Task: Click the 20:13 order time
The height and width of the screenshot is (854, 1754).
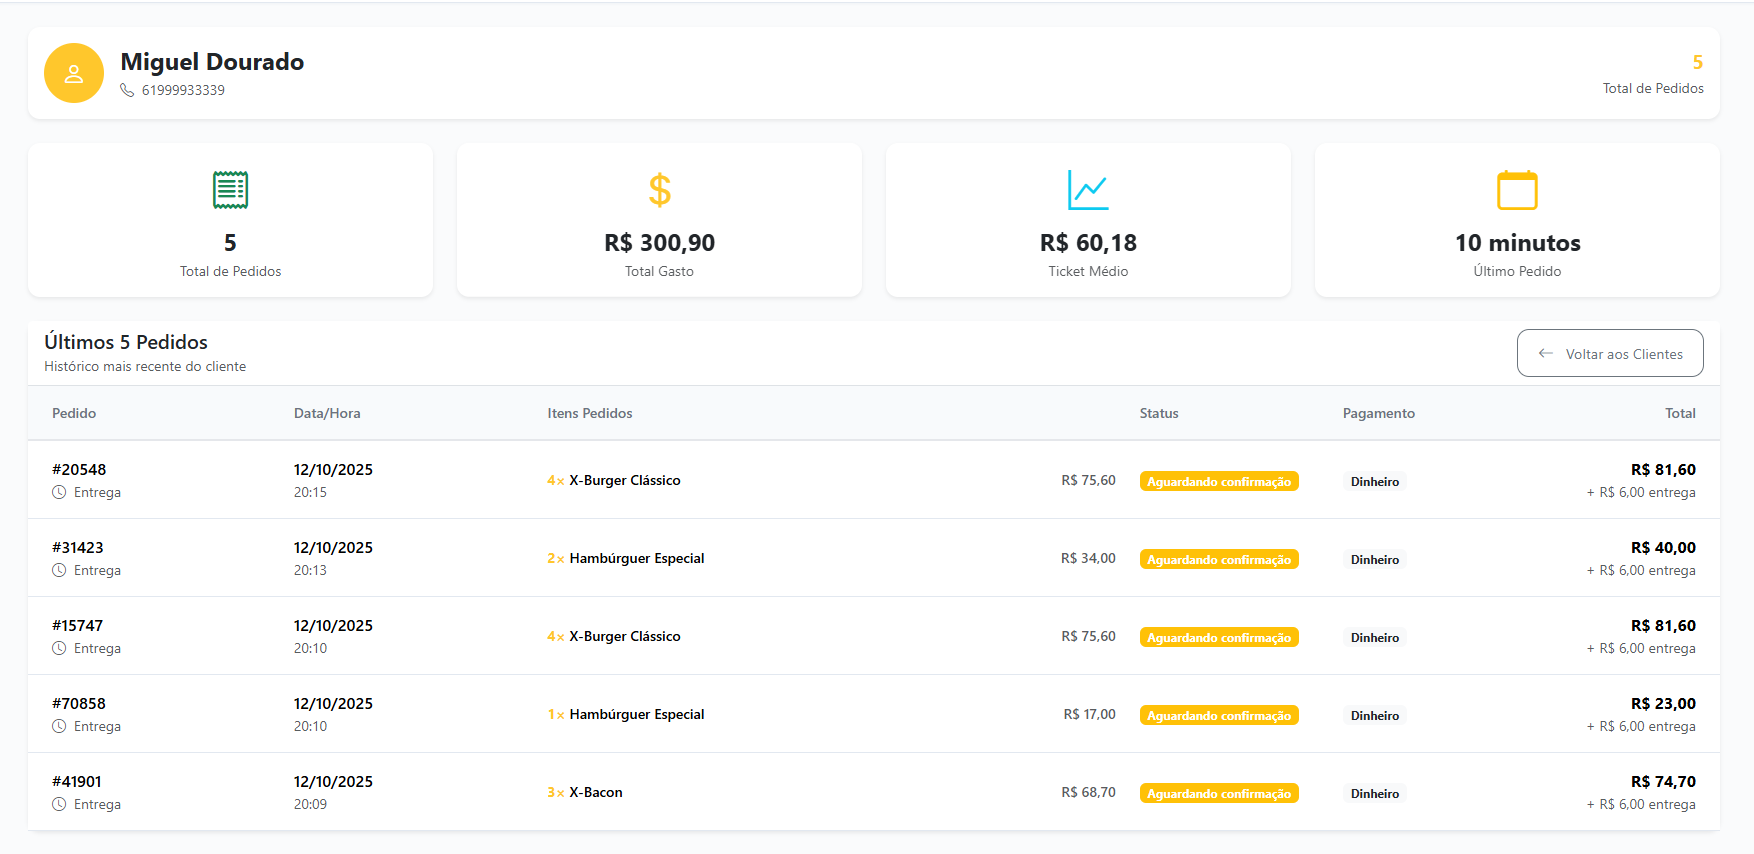Action: [310, 570]
